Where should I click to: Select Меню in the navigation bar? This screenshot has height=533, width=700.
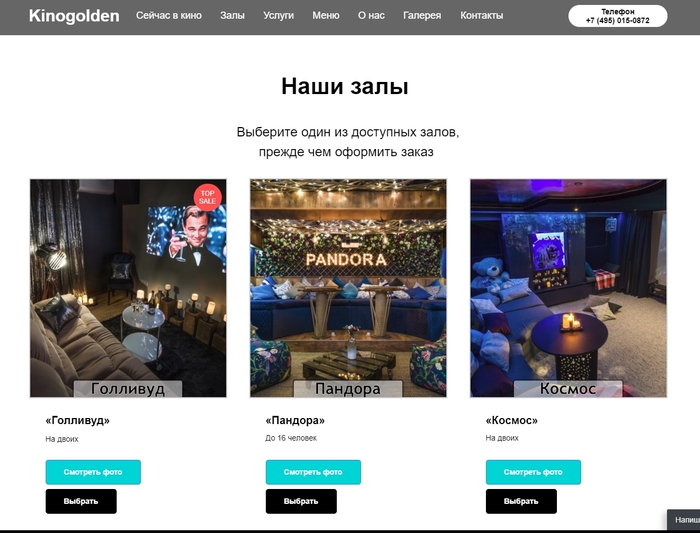point(326,16)
